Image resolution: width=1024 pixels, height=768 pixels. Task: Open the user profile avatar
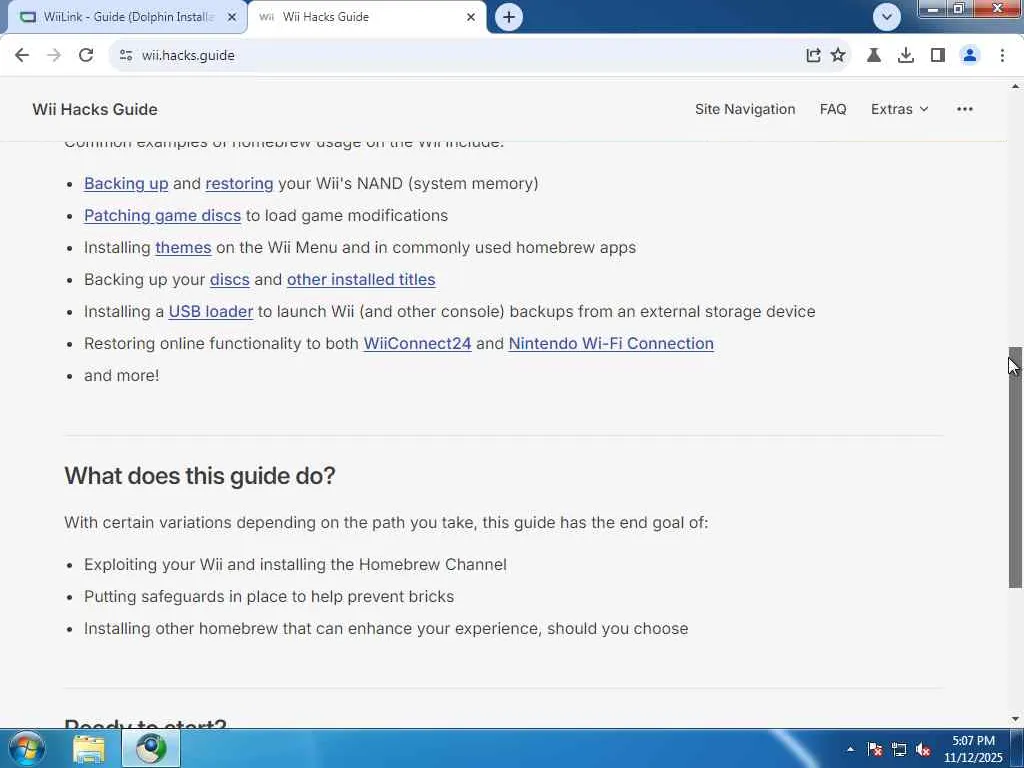click(x=970, y=56)
